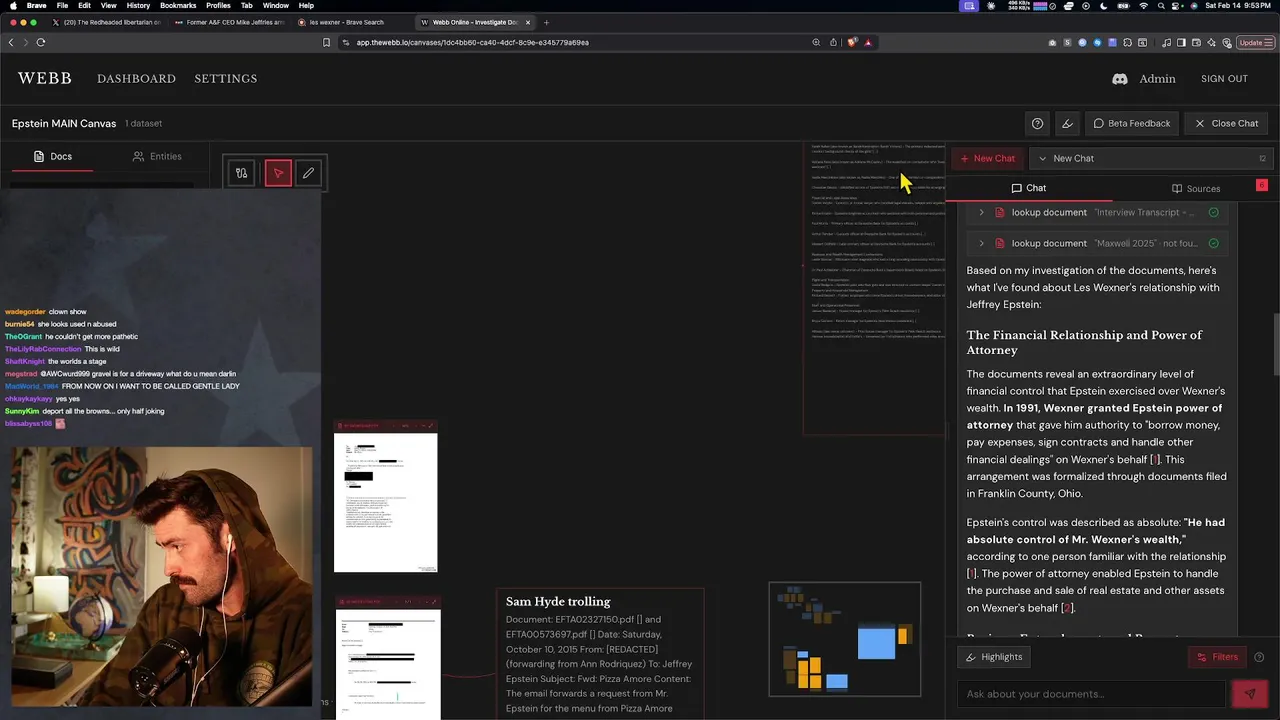Send the chat message with paper plane
Image resolution: width=1280 pixels, height=720 pixels.
click(x=1250, y=693)
